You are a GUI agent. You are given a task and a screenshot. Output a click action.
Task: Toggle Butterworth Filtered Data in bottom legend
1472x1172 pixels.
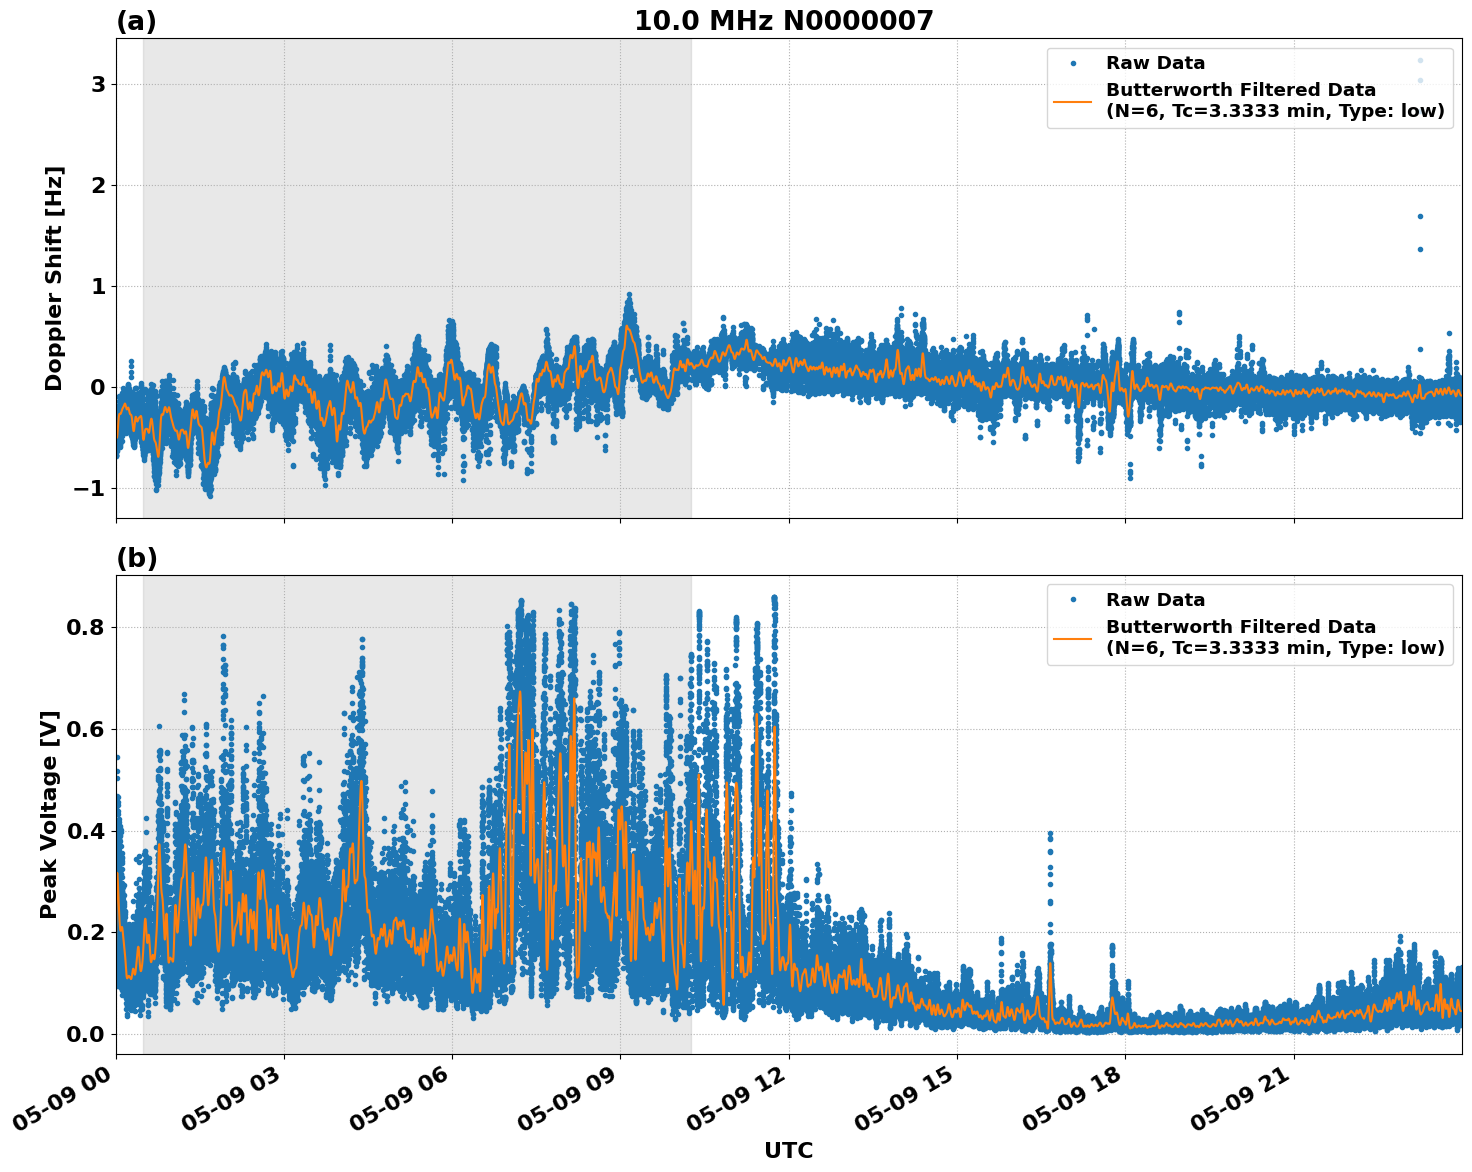(x=1240, y=637)
